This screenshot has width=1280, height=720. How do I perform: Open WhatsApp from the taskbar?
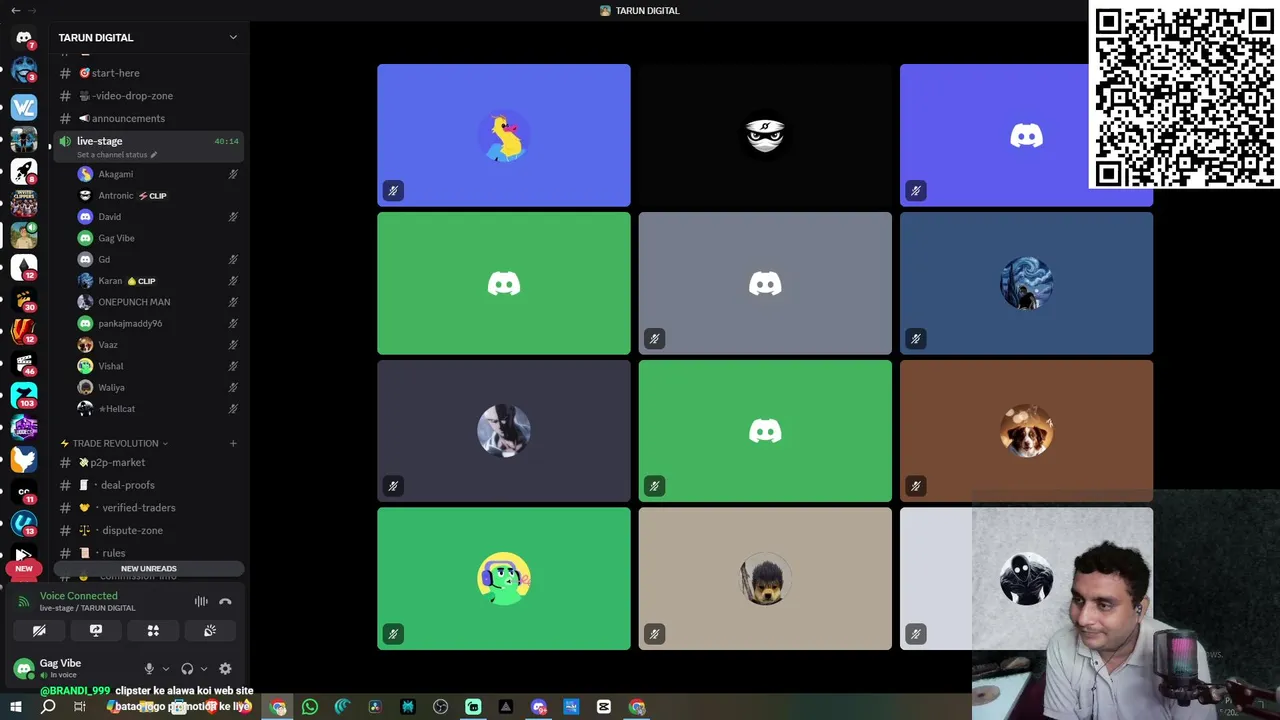pyautogui.click(x=310, y=707)
